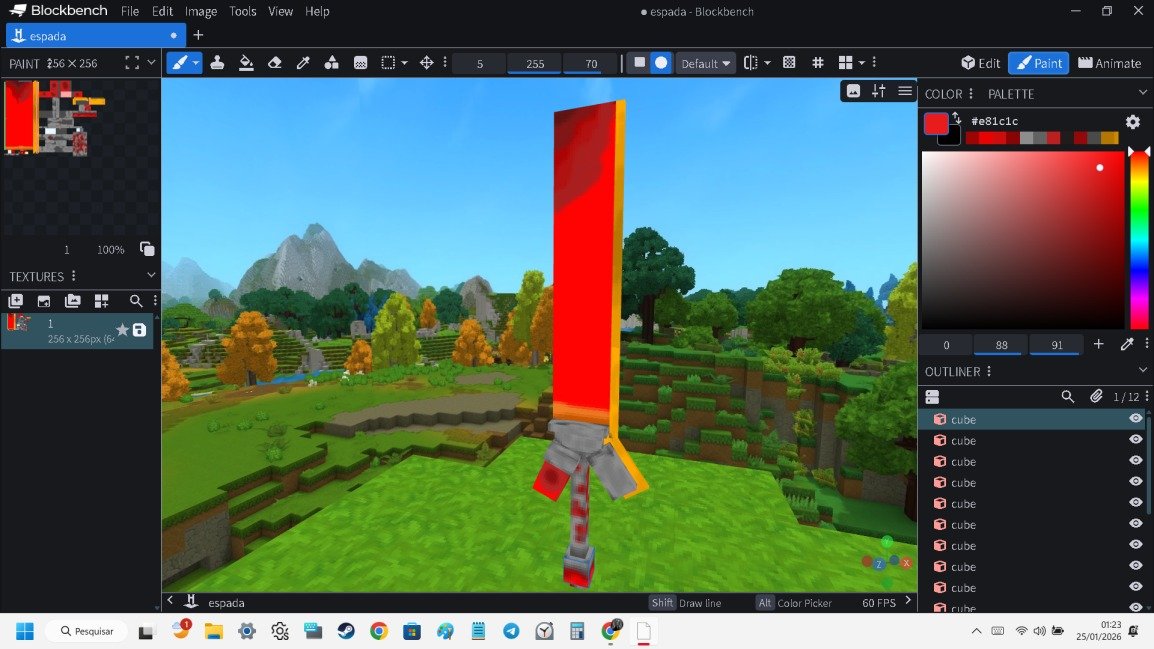Screen dimensions: 1154x649
Task: Click the texture group folder icon
Action: [73, 301]
